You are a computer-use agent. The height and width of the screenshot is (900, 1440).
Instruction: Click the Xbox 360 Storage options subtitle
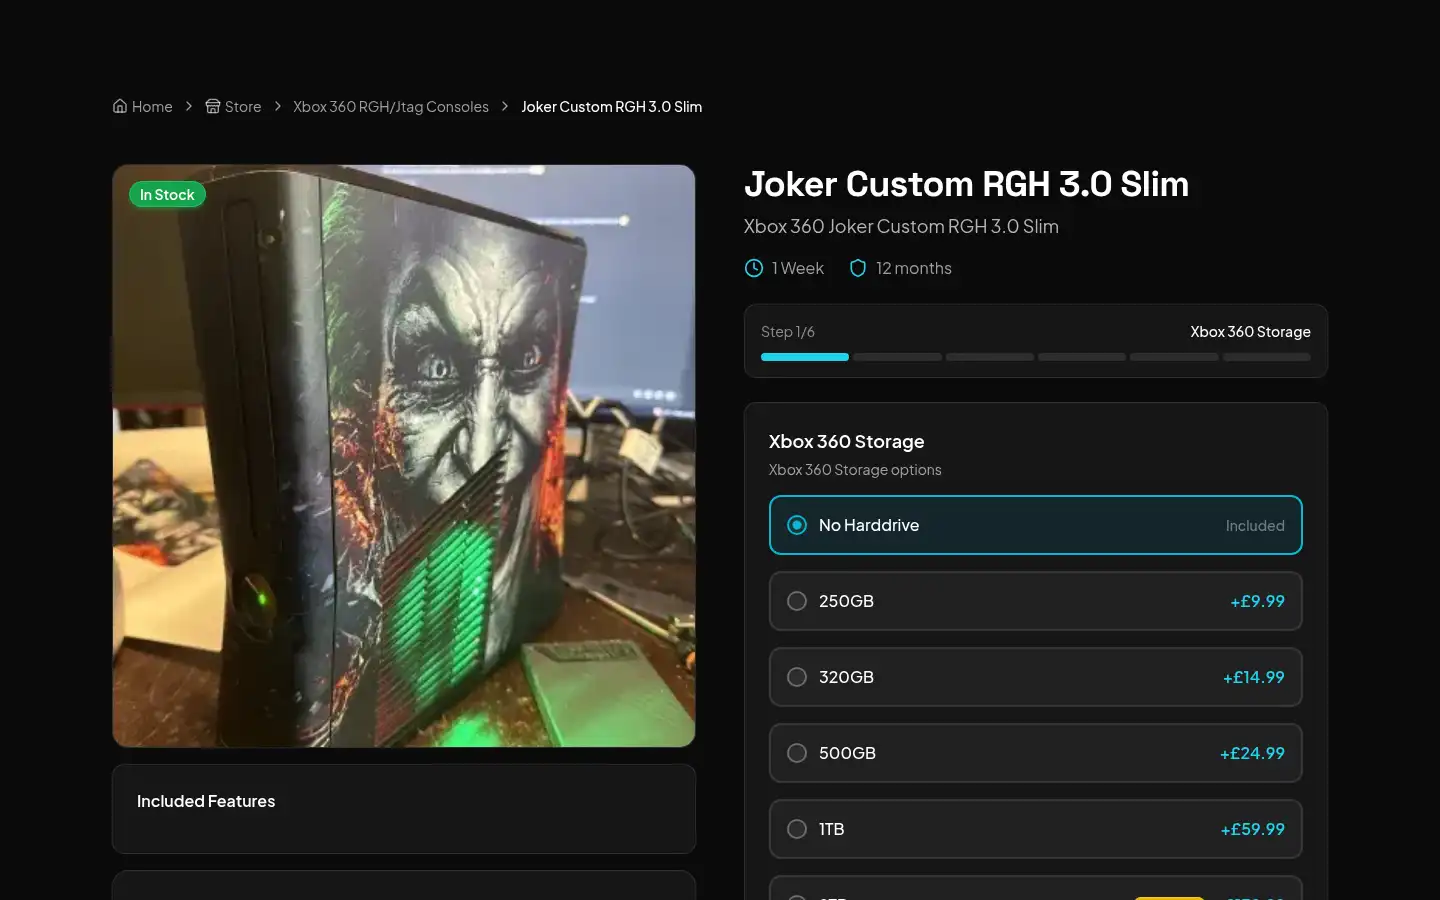pyautogui.click(x=855, y=470)
